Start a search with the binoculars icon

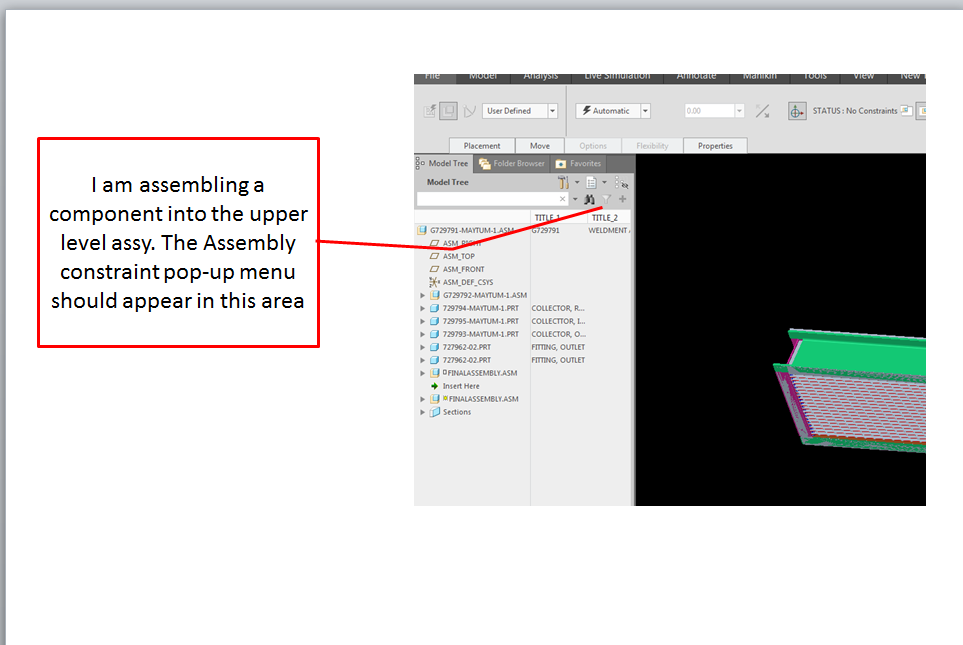point(589,198)
